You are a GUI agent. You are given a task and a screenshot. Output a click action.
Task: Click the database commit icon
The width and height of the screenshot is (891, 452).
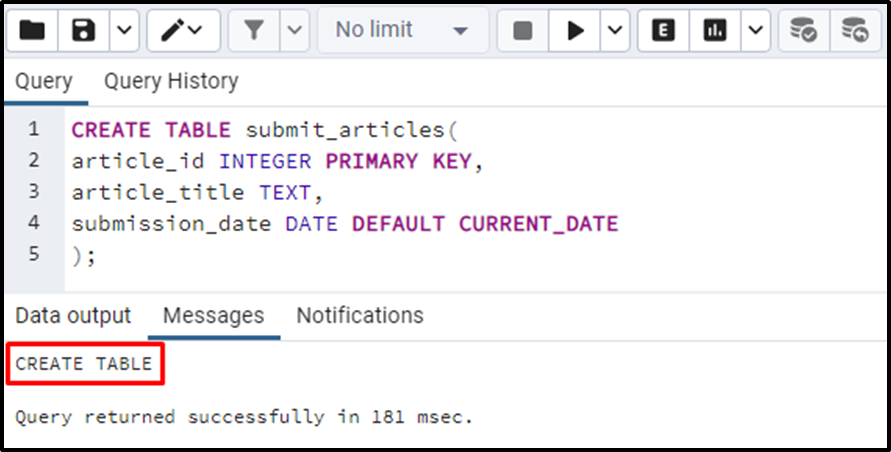(803, 30)
